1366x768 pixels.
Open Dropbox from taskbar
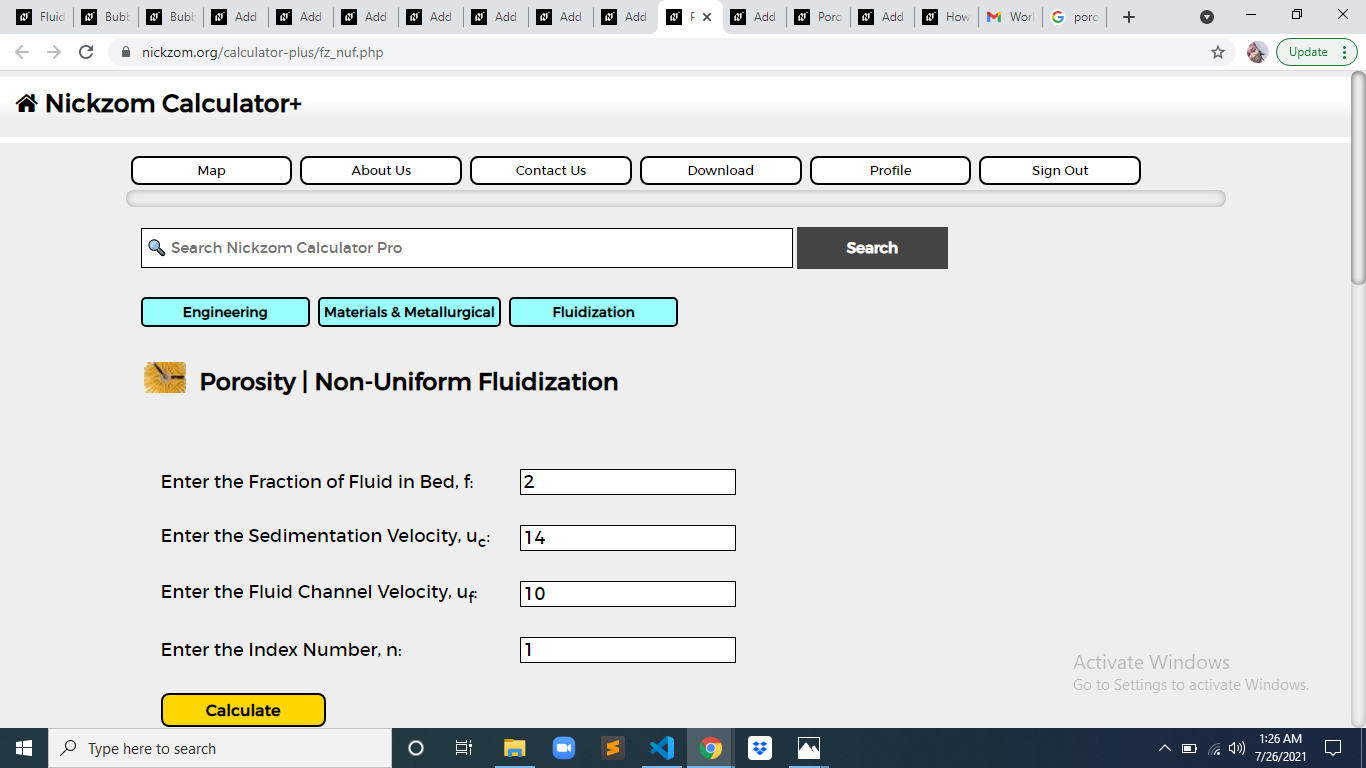click(760, 748)
